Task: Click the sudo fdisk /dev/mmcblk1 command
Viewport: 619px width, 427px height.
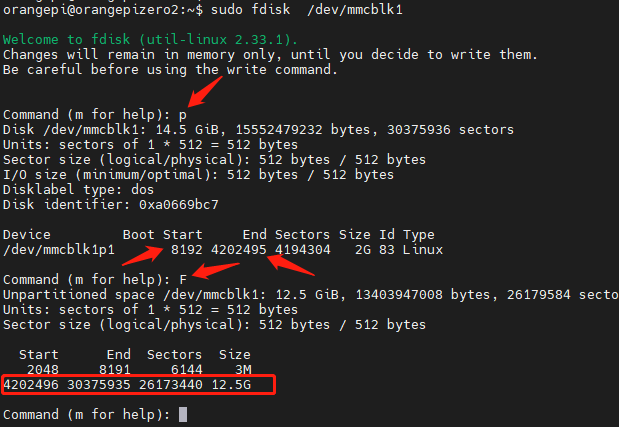Action: [x=307, y=9]
